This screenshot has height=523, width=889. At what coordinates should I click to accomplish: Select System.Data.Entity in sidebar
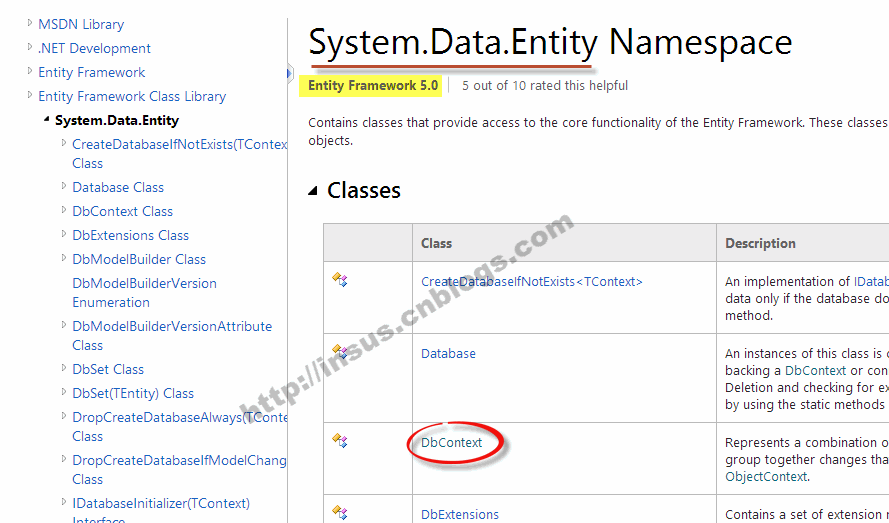tap(117, 120)
